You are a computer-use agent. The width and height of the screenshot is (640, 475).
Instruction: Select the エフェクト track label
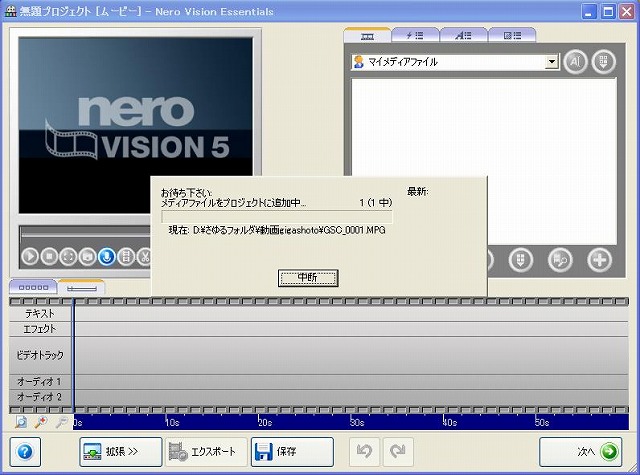click(40, 329)
